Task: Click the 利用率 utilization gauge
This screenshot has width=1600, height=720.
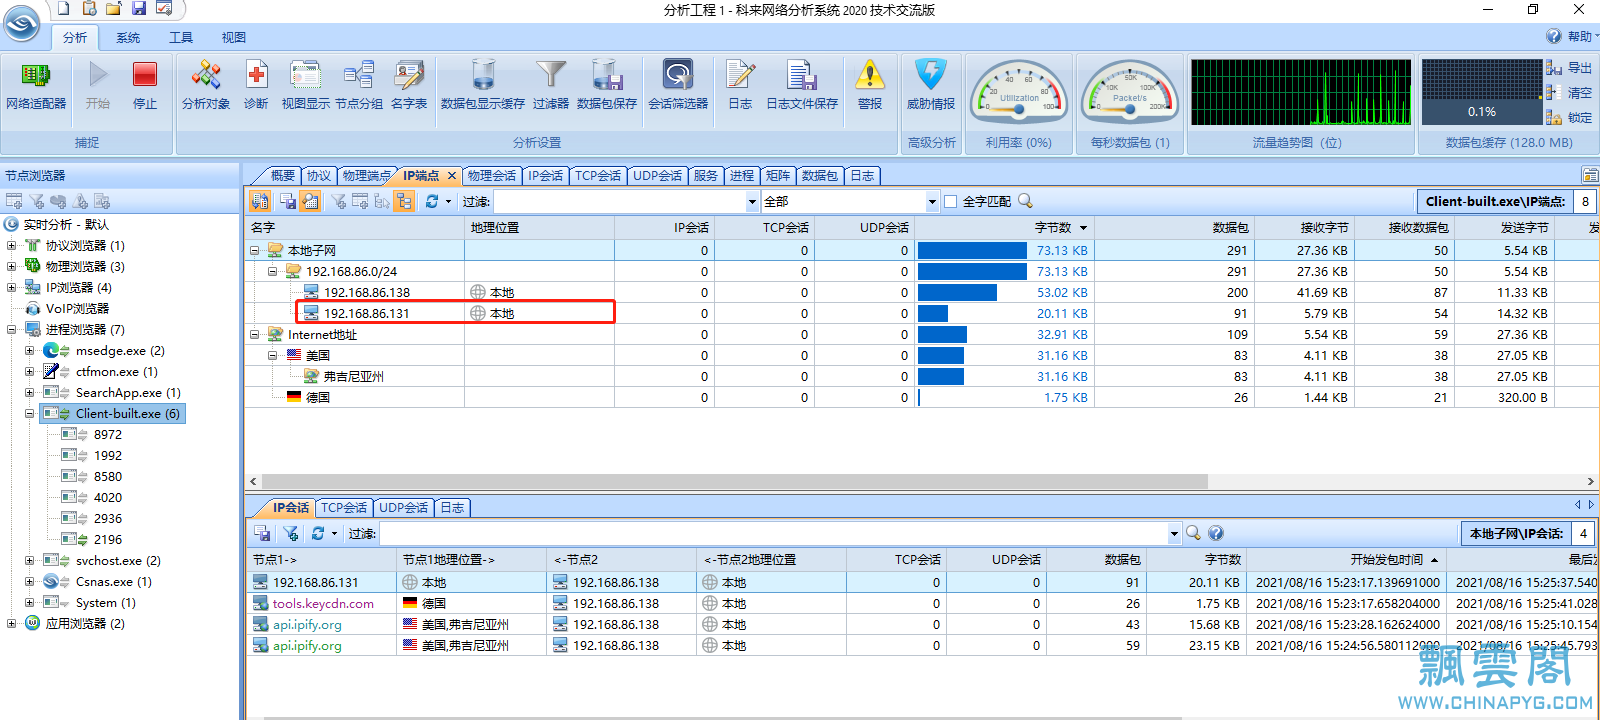Action: [x=1019, y=92]
